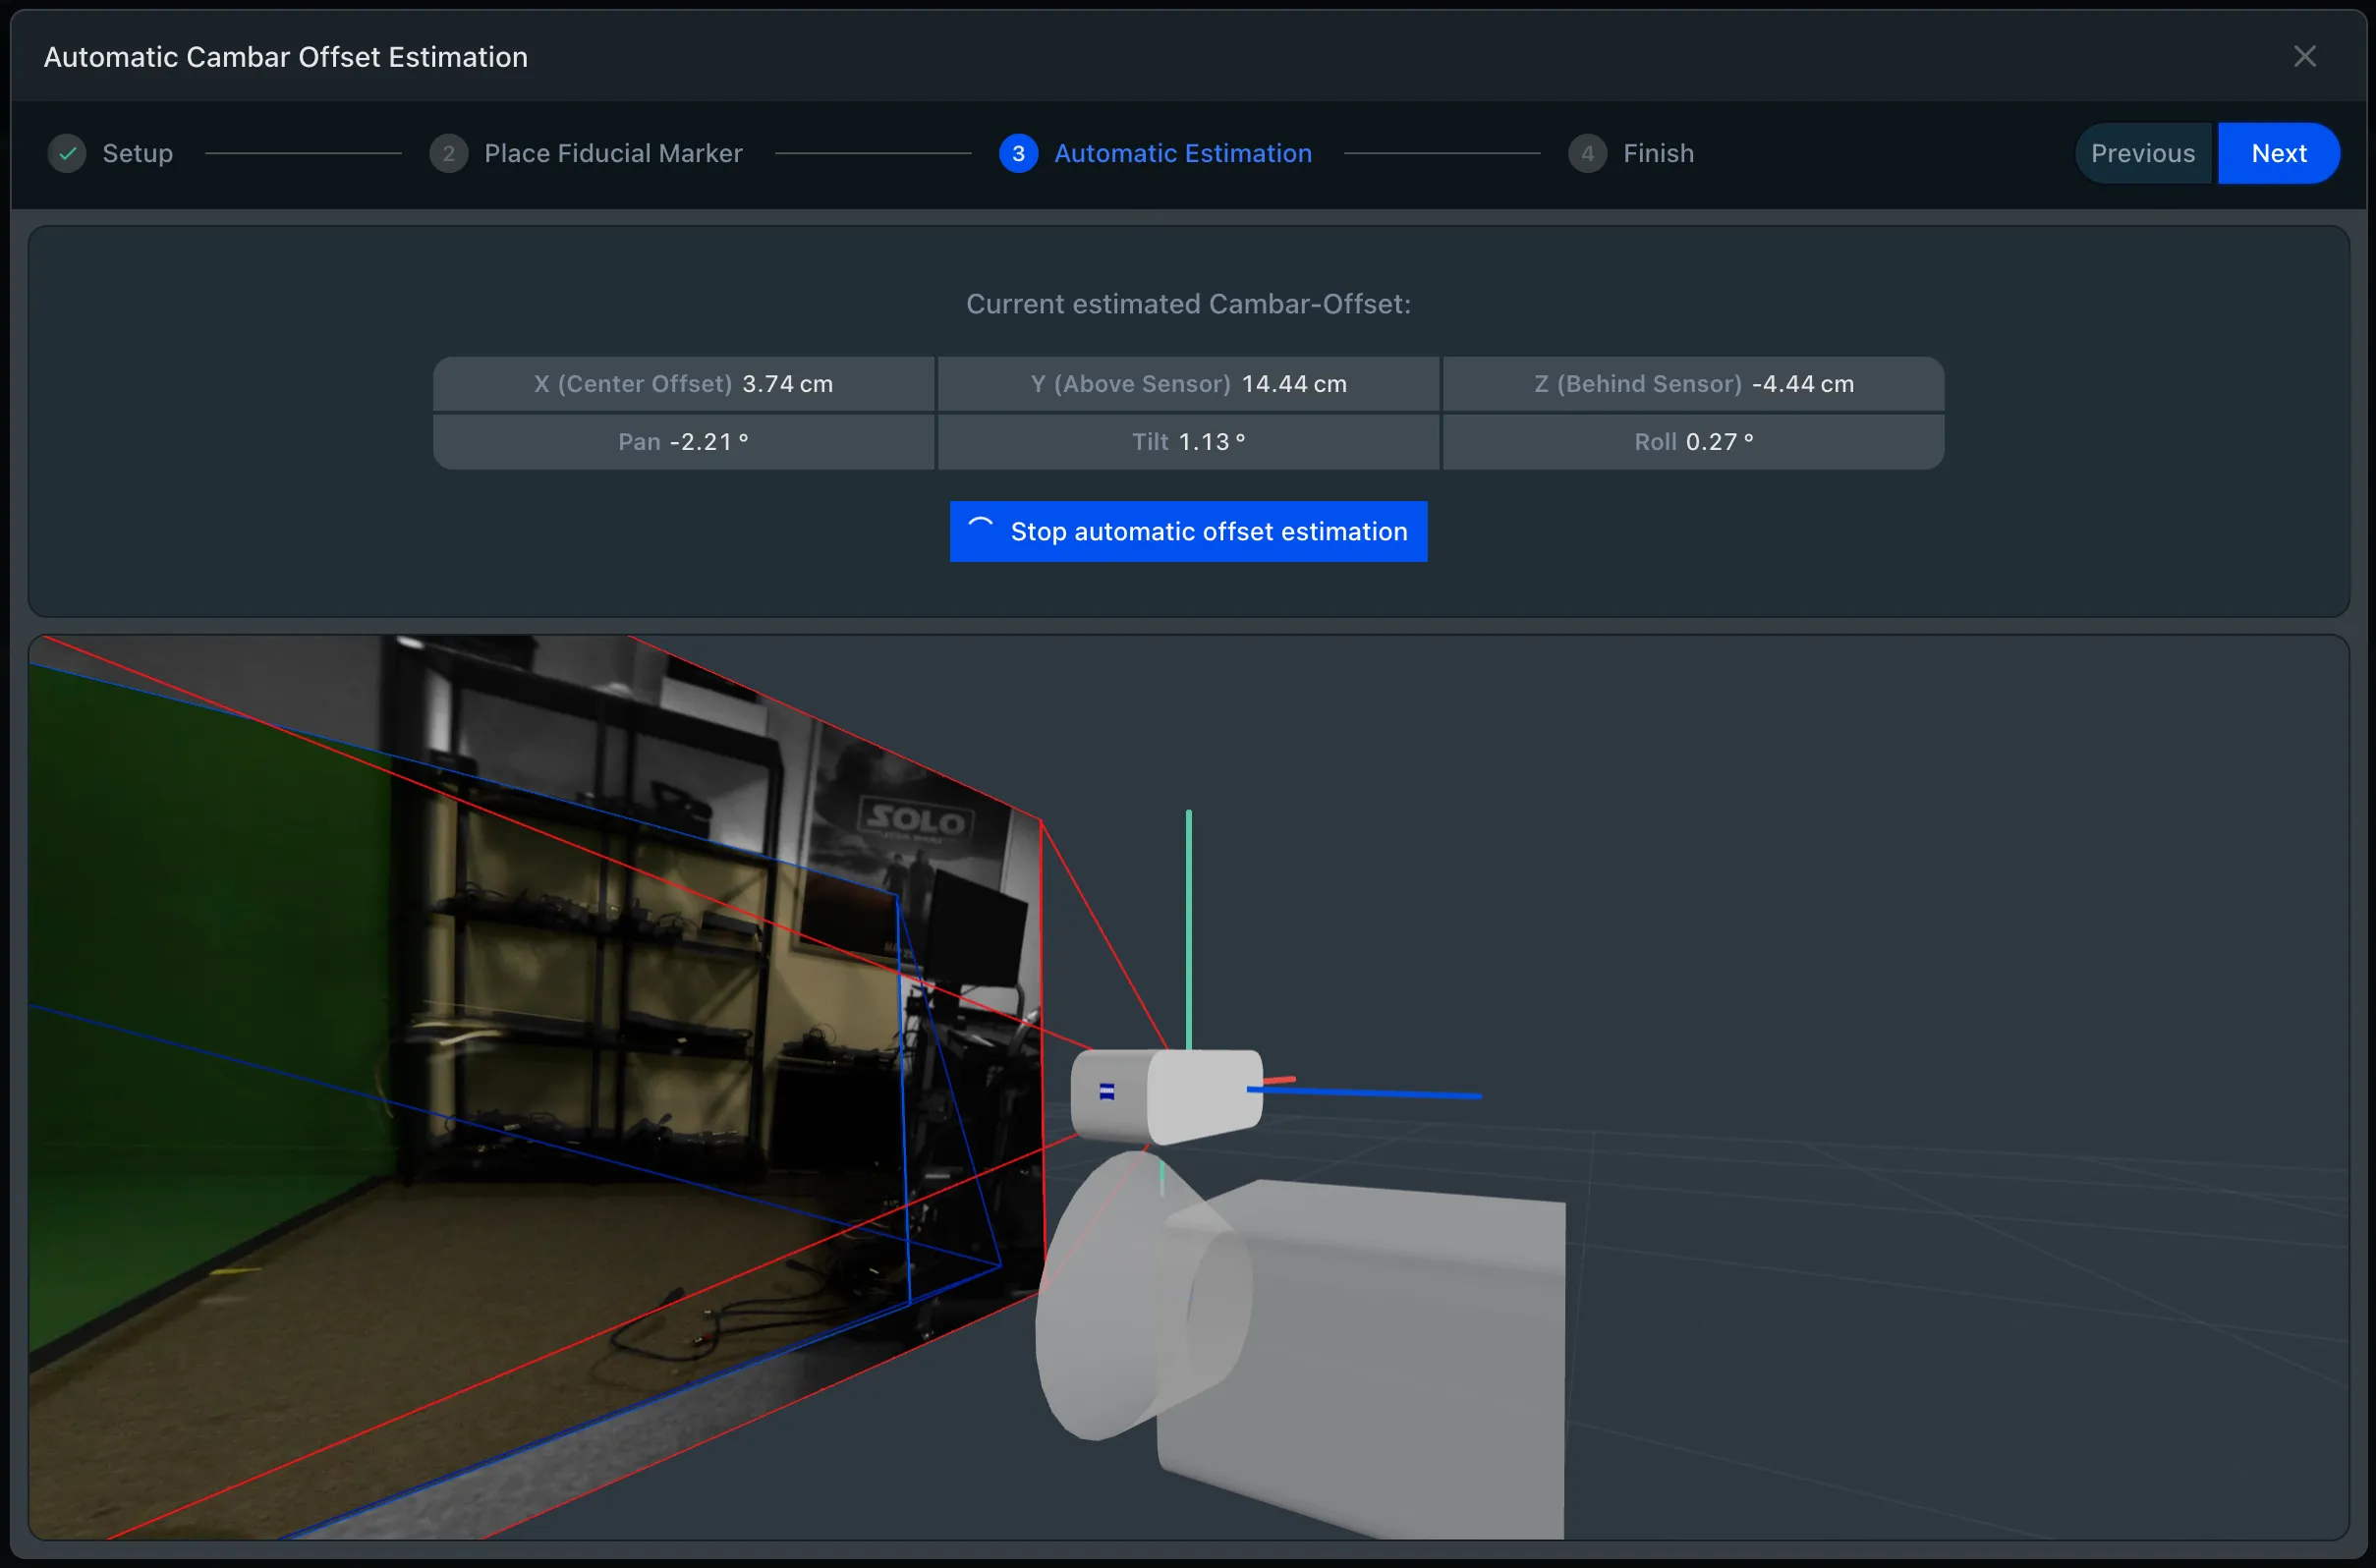This screenshot has height=1568, width=2376.
Task: Select the Tilt 1.13° value
Action: point(1188,442)
